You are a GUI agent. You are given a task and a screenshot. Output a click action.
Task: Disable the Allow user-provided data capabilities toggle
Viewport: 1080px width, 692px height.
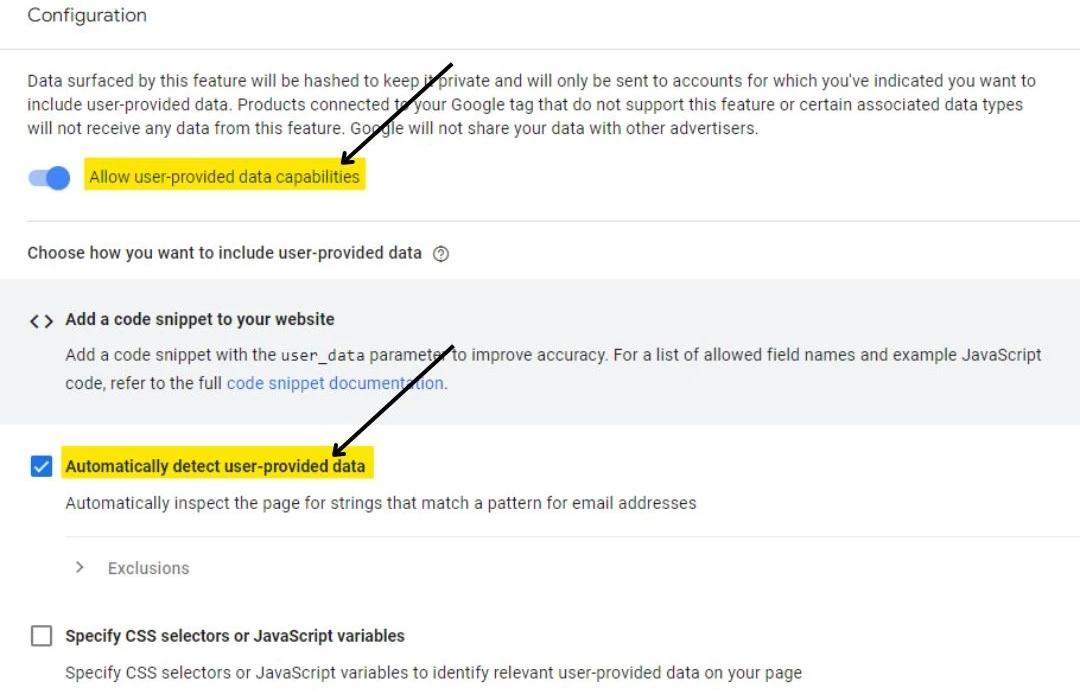click(x=48, y=177)
